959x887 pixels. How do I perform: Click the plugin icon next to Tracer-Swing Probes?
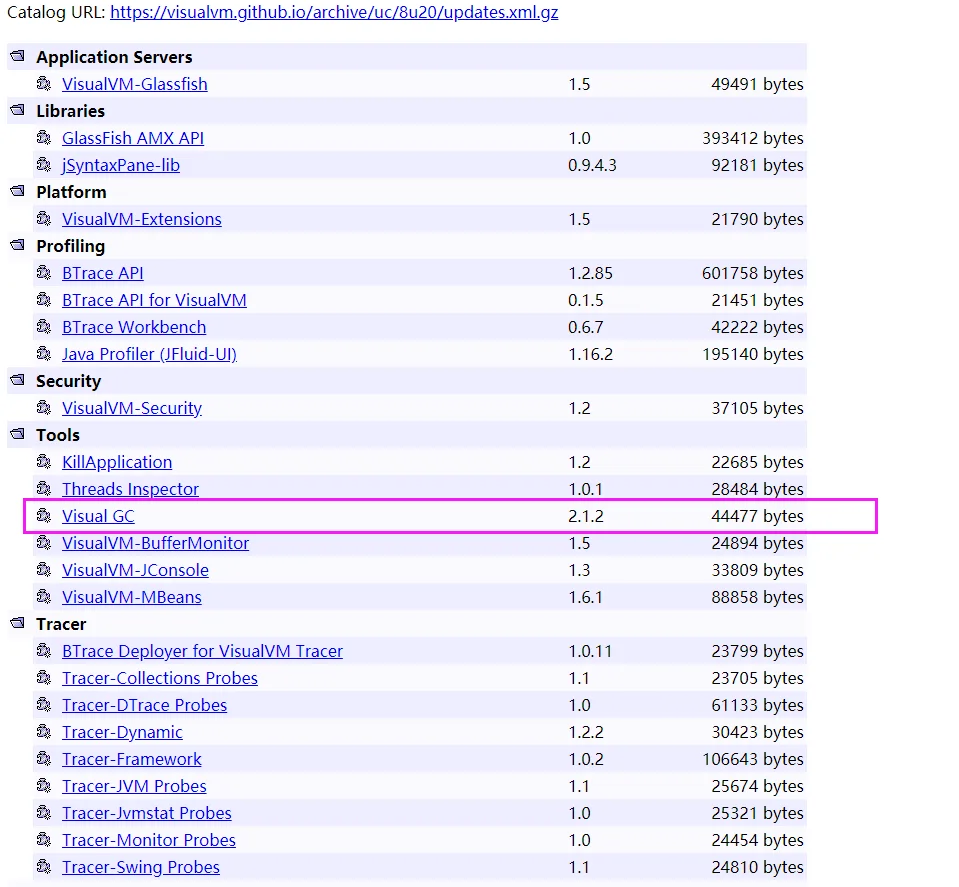tap(43, 866)
